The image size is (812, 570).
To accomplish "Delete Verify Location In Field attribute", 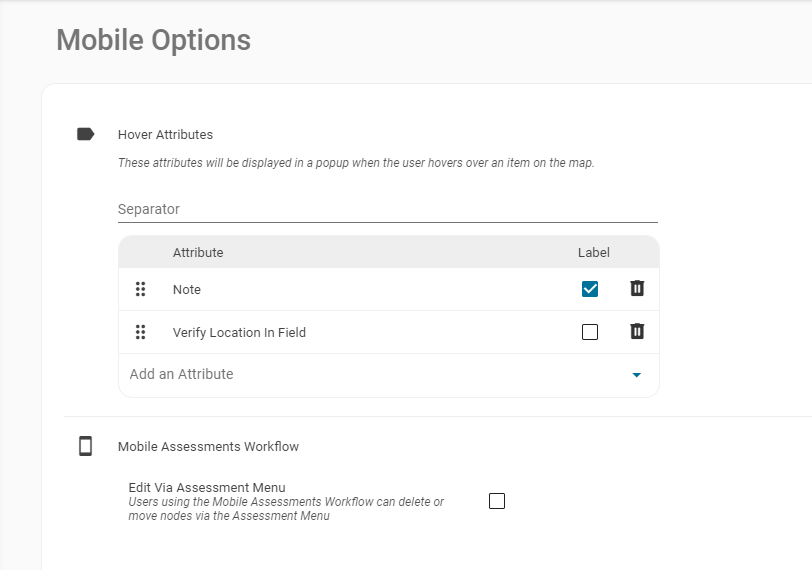I will [637, 332].
